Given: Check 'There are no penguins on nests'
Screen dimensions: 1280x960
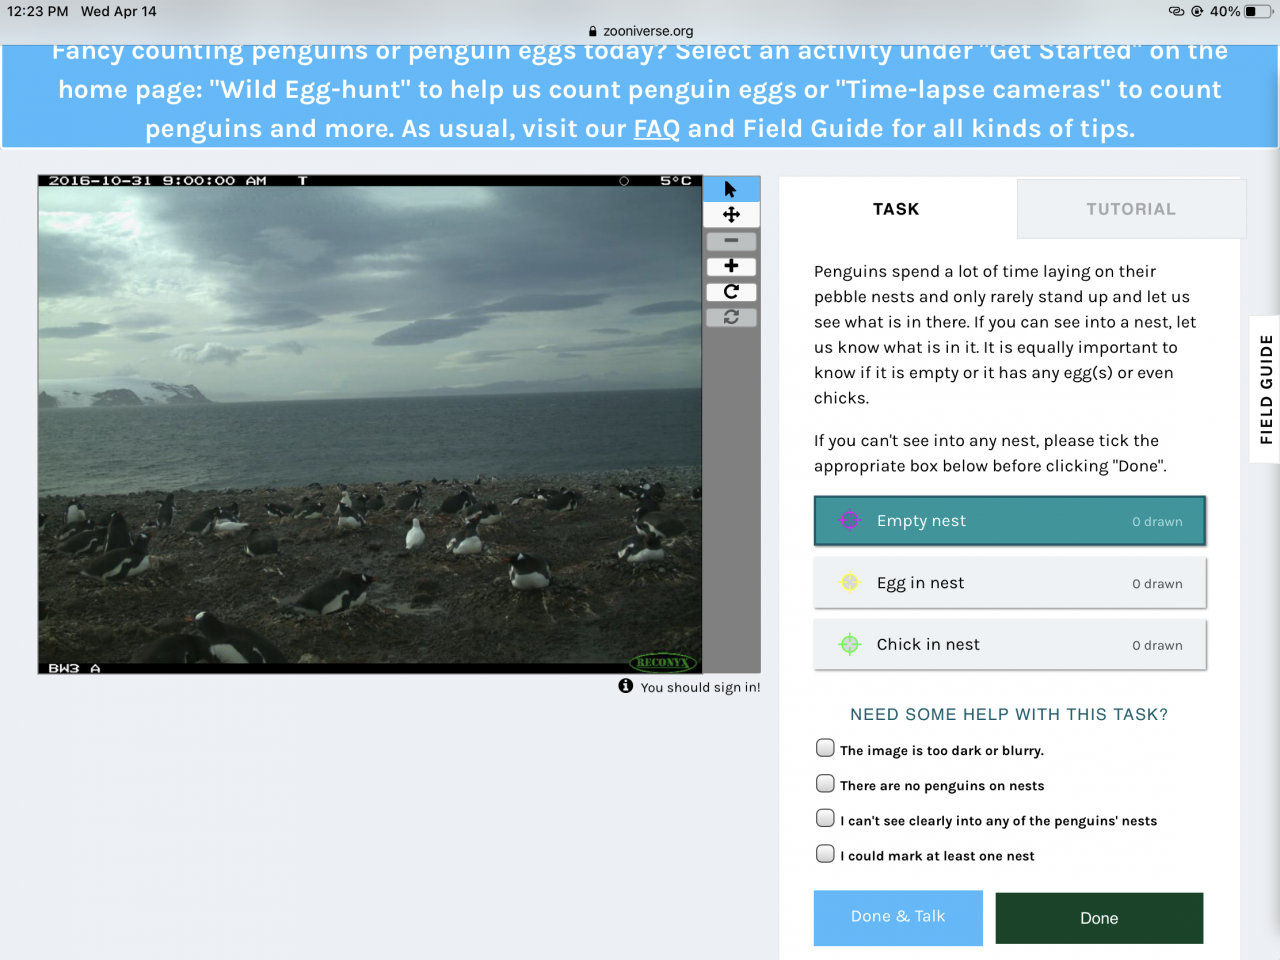Looking at the screenshot, I should pyautogui.click(x=825, y=783).
